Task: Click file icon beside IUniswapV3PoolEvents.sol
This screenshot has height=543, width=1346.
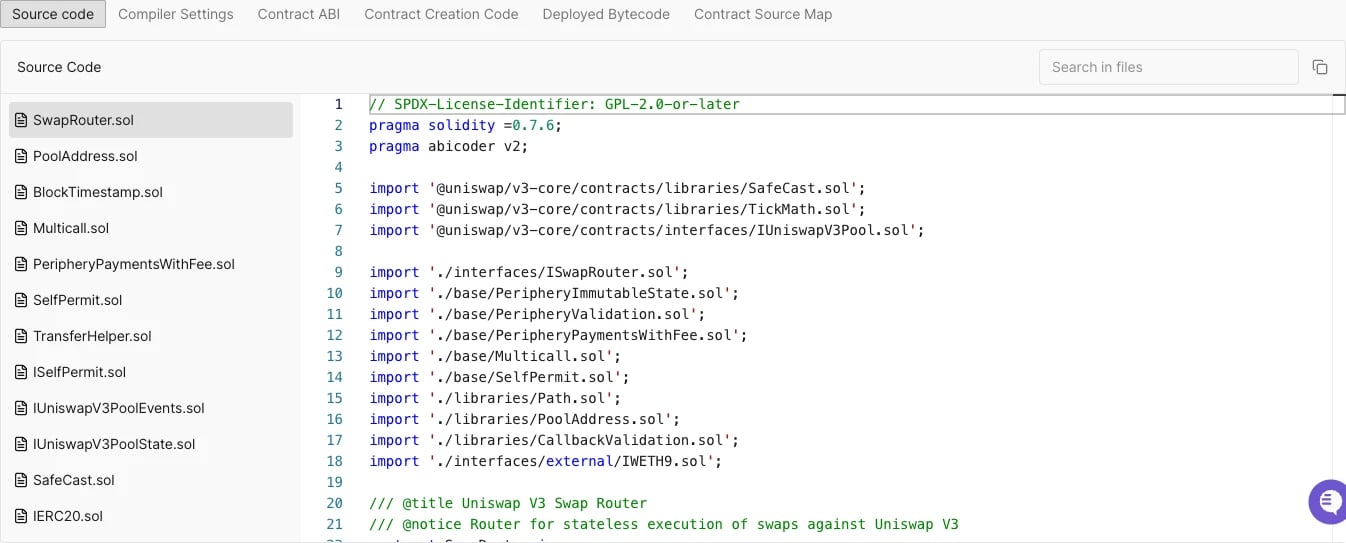Action: 20,408
